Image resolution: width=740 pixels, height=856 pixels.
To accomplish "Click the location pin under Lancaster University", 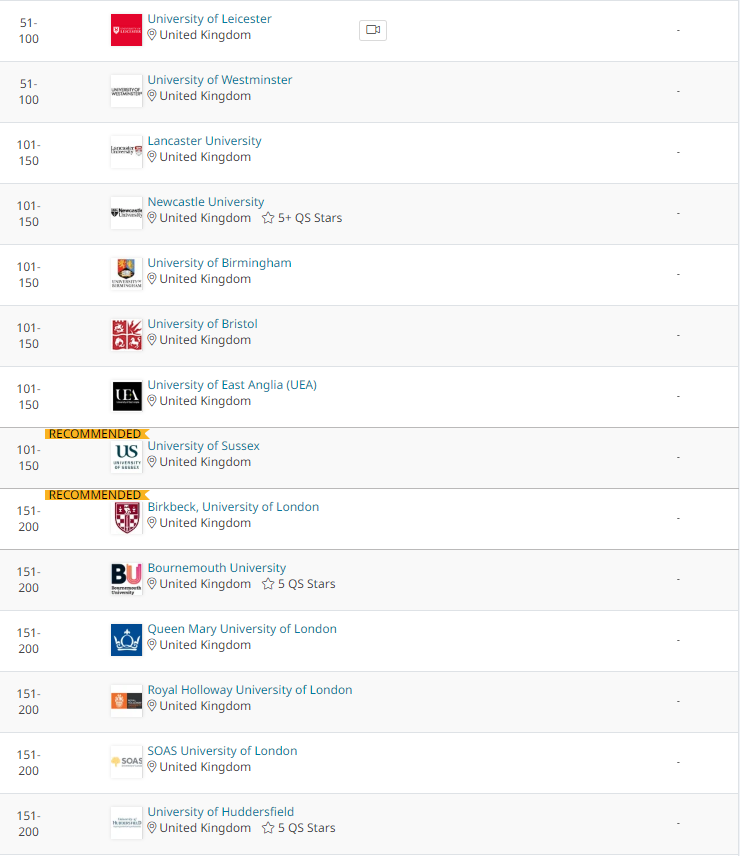I will (152, 157).
